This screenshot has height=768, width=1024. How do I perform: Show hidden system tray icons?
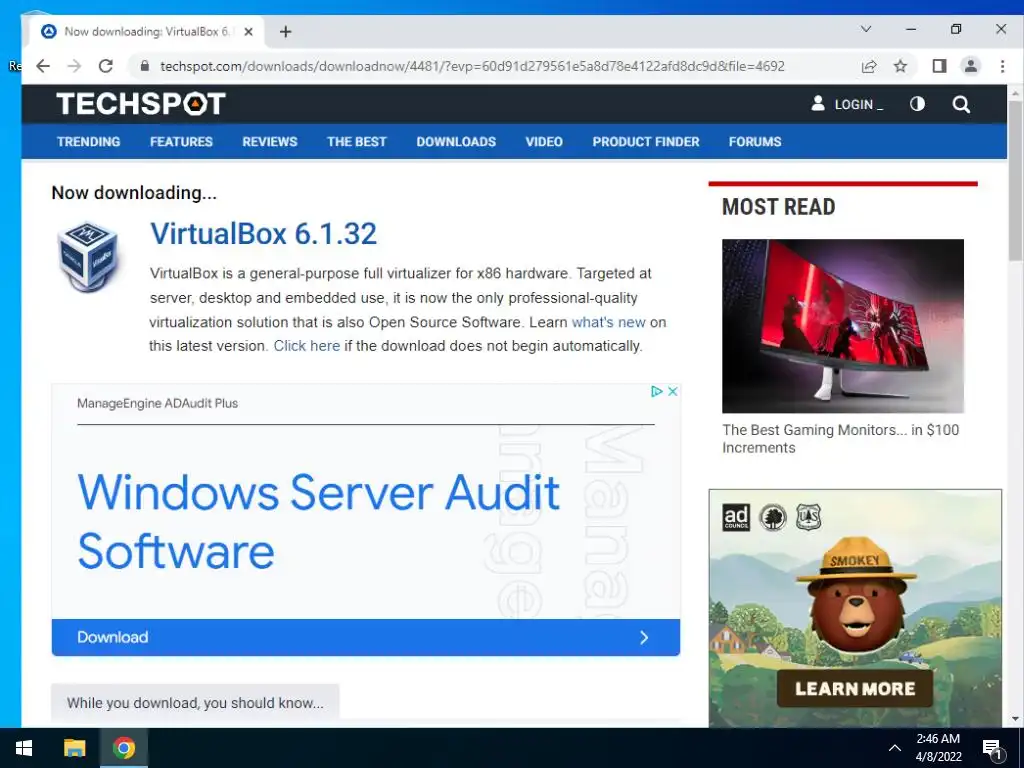click(895, 748)
